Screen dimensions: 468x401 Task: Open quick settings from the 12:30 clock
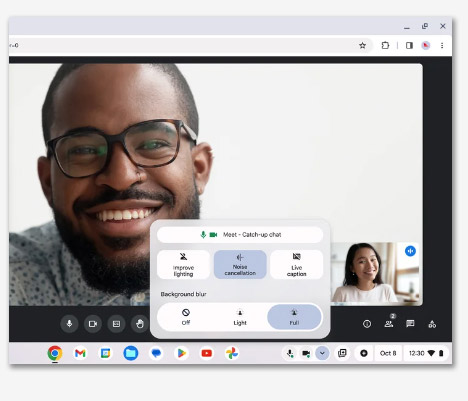426,353
